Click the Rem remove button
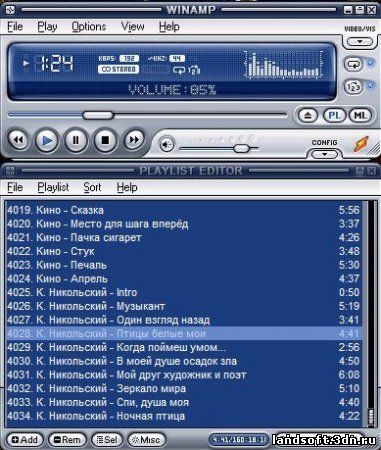 click(67, 440)
